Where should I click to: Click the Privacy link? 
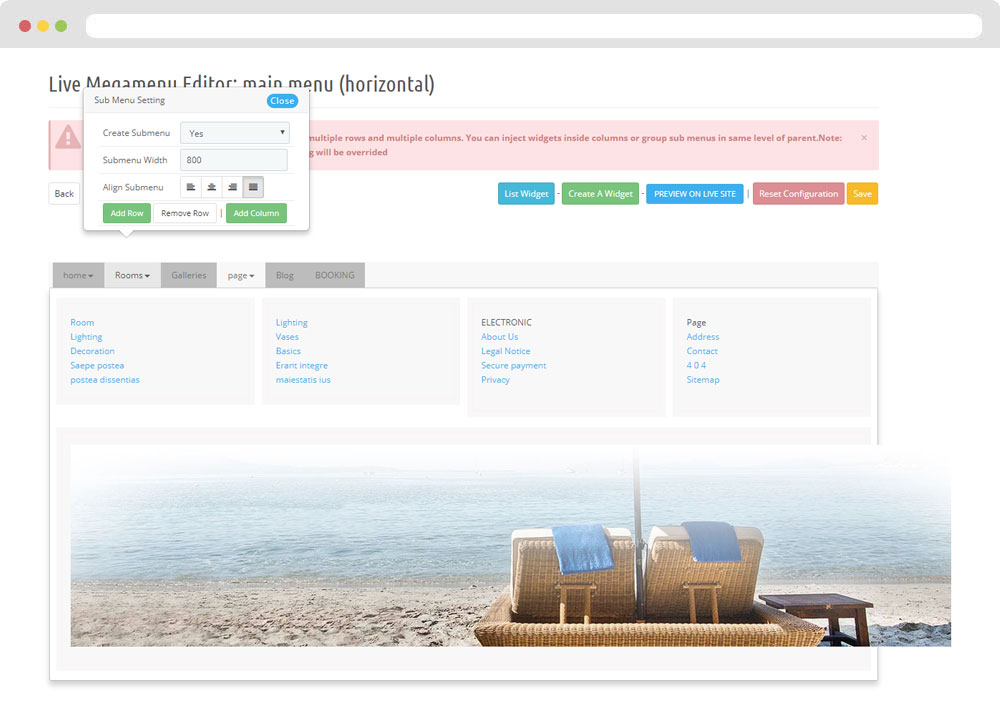coord(495,380)
